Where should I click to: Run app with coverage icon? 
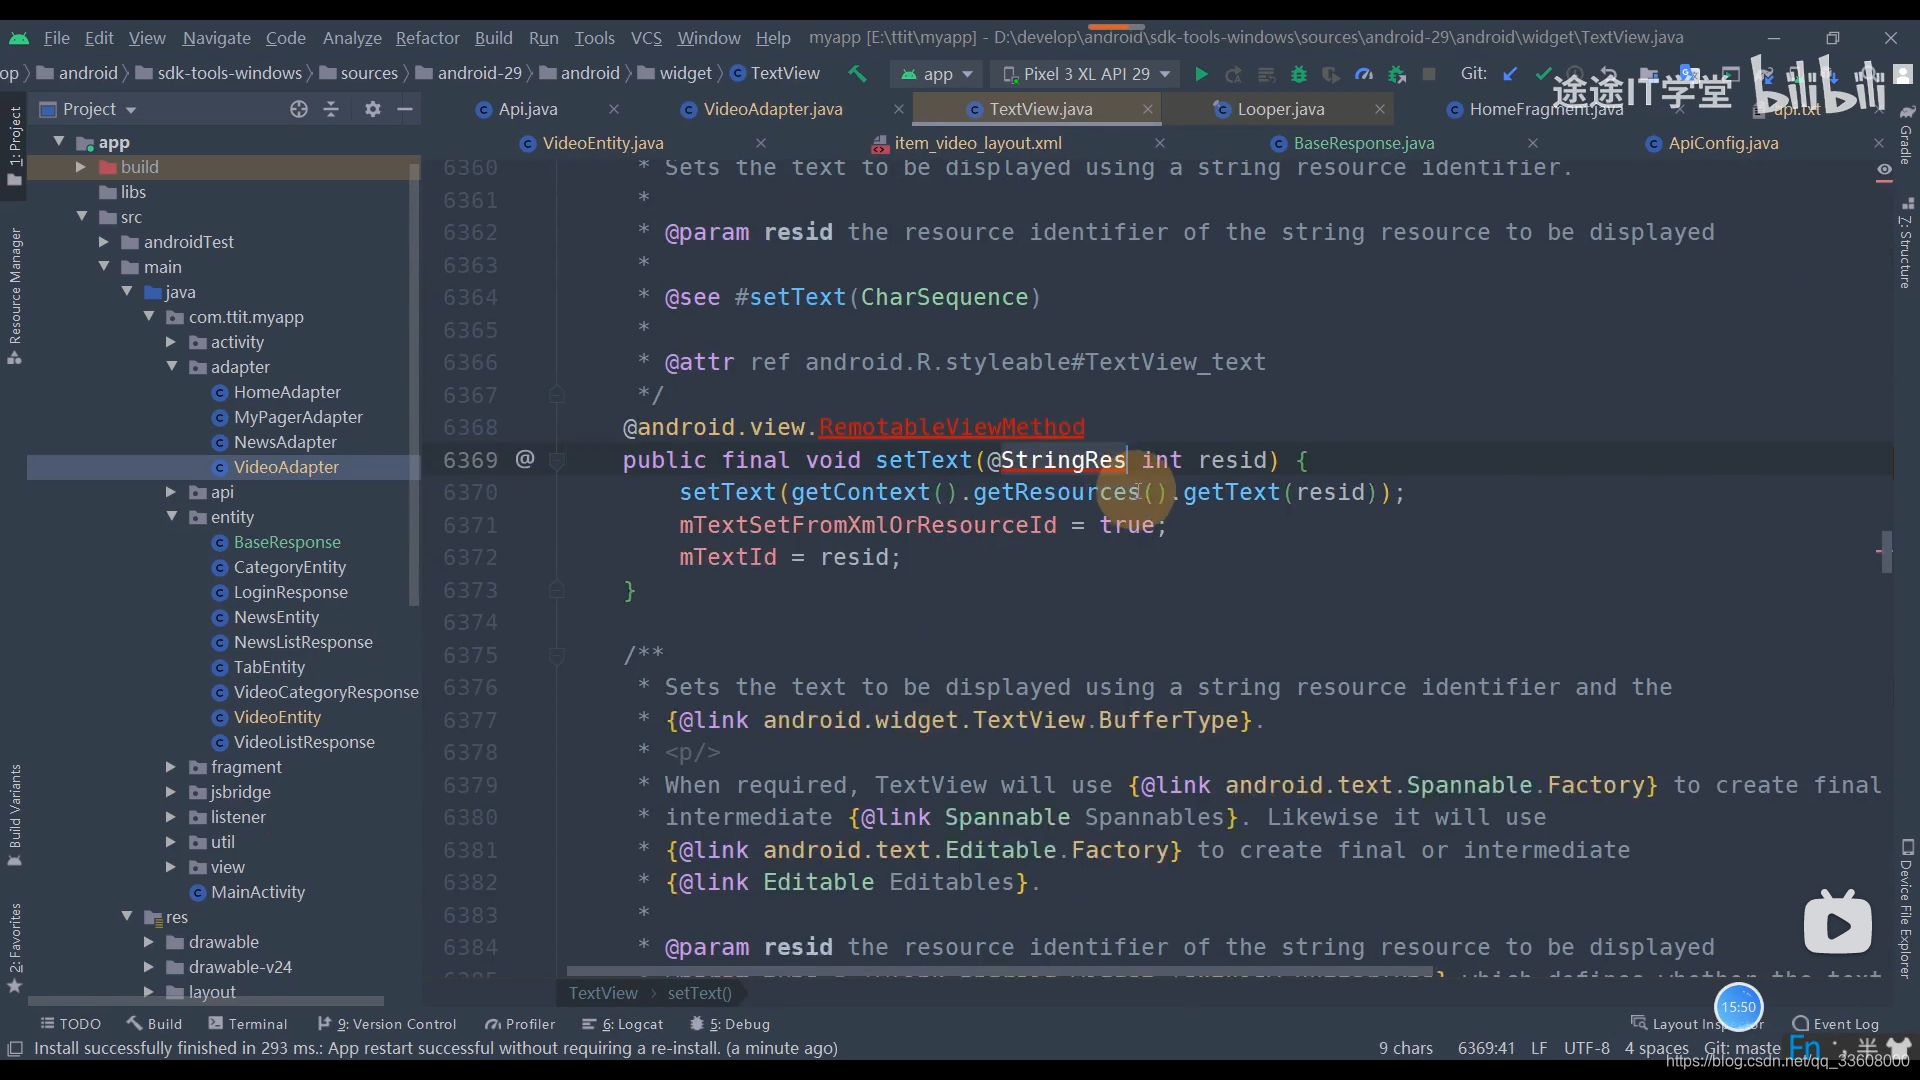(1331, 74)
